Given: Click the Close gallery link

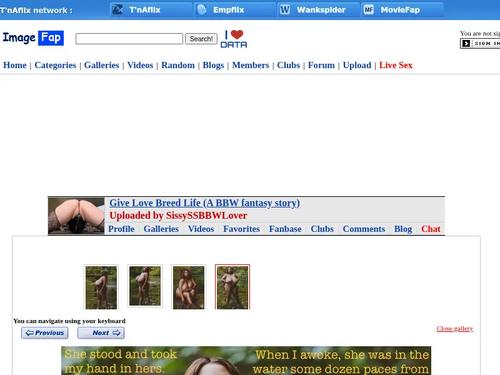Looking at the screenshot, I should tap(455, 329).
